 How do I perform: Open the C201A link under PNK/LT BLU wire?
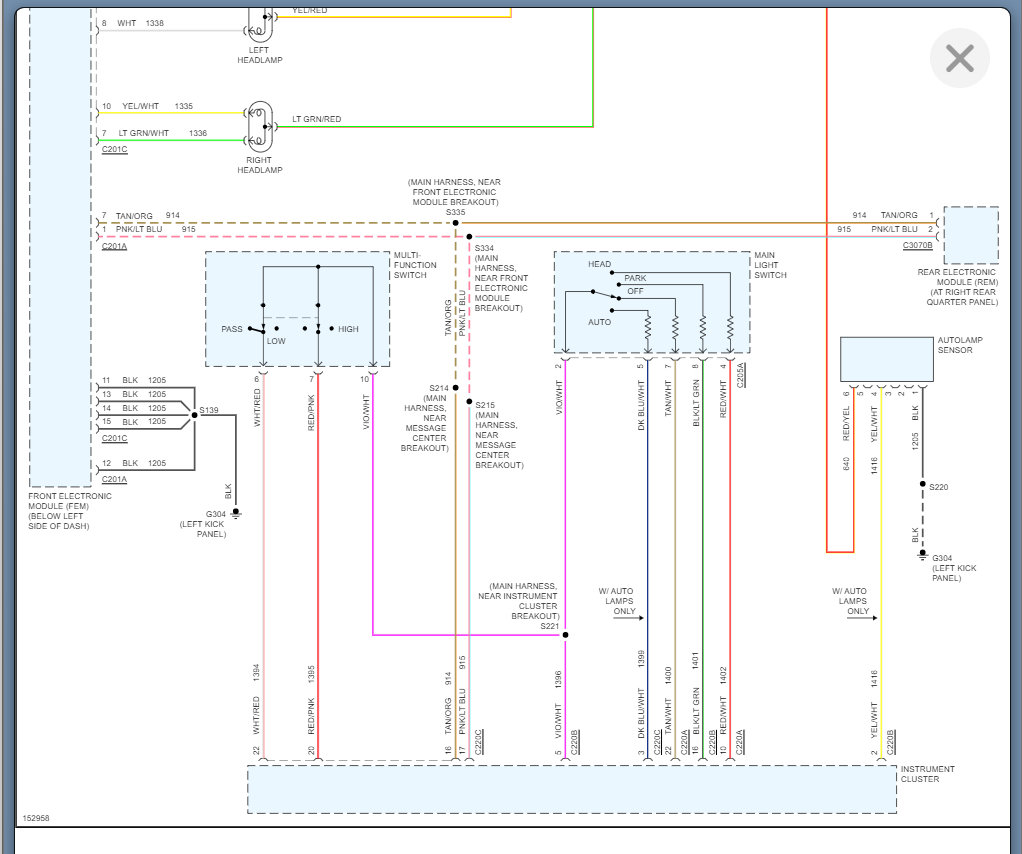click(115, 246)
